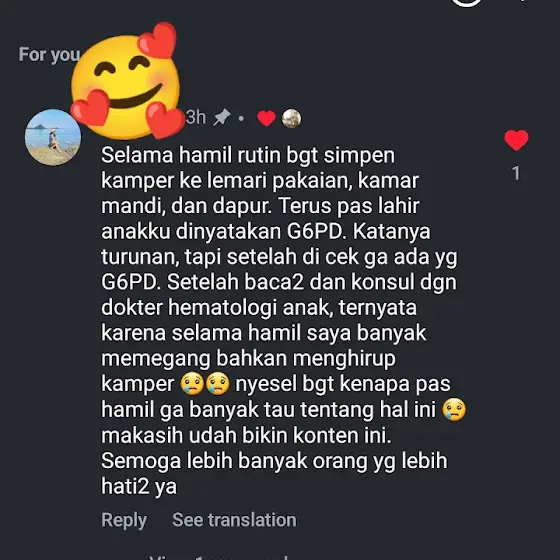This screenshot has height=560, width=560.
Task: Tap the 3h timestamp
Action: pyautogui.click(x=196, y=117)
